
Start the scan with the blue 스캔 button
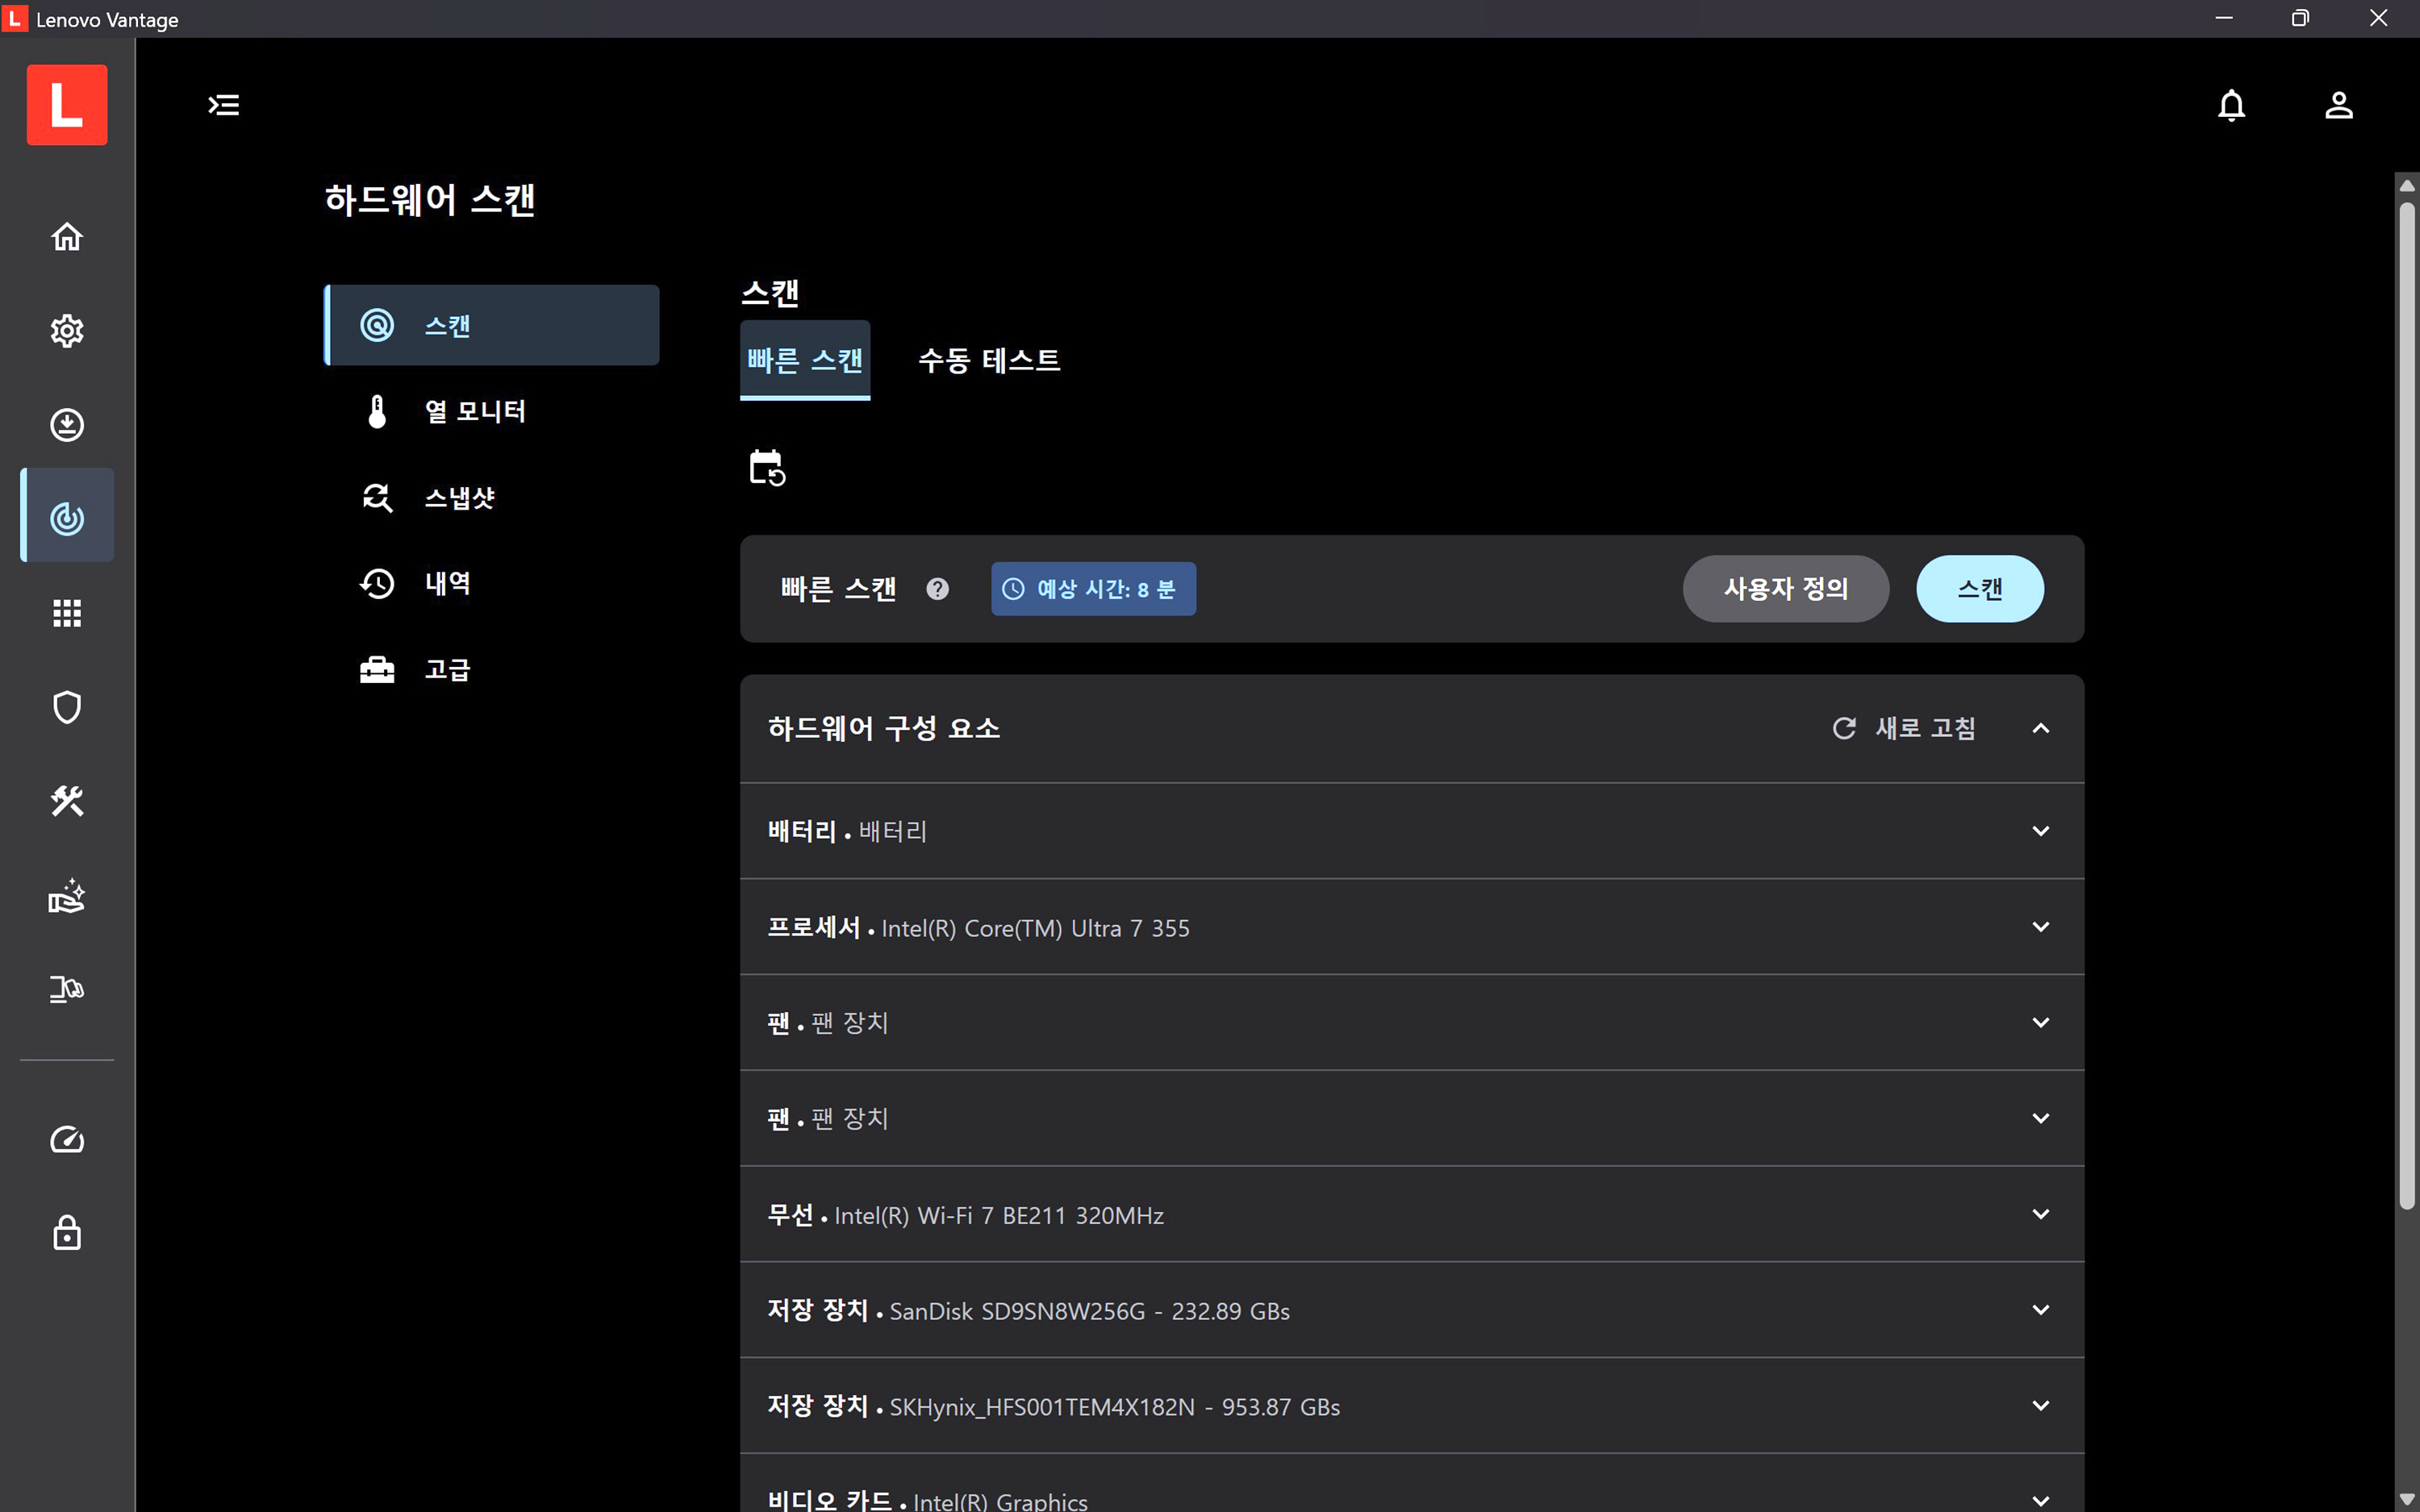click(1980, 589)
